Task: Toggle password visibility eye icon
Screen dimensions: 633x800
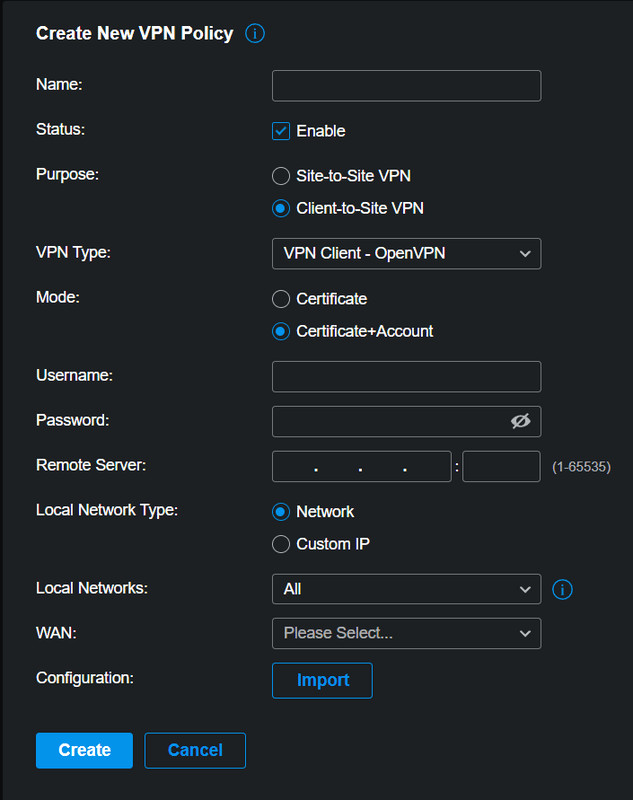Action: [520, 422]
